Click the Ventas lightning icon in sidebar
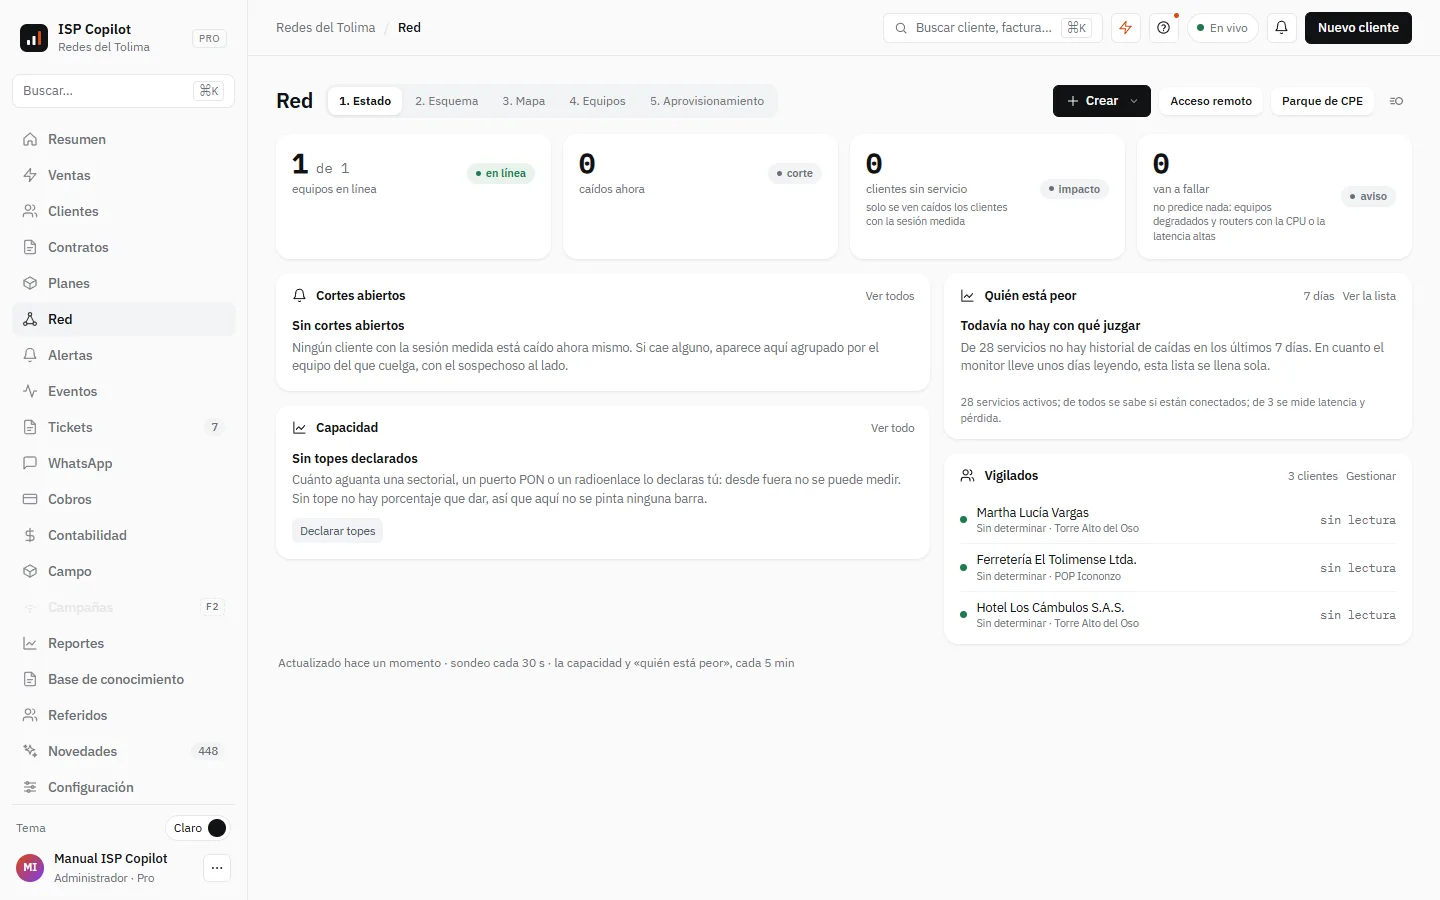1440x900 pixels. pyautogui.click(x=30, y=175)
